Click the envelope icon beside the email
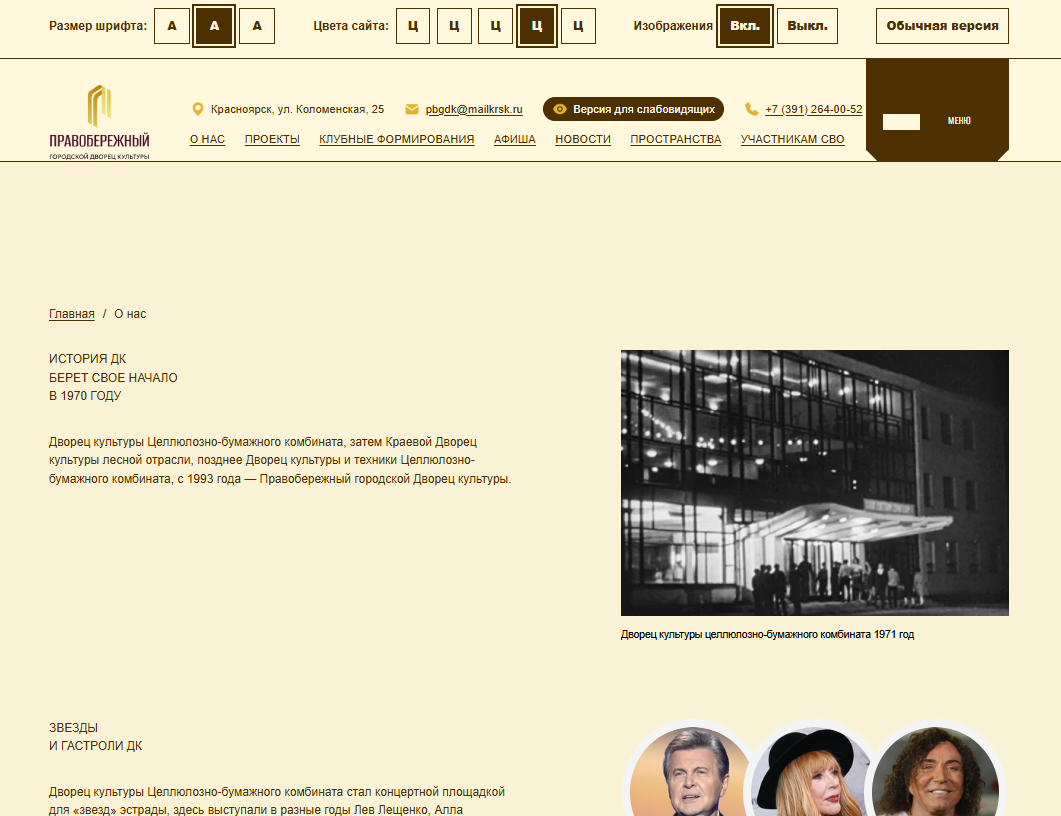The image size is (1061, 816). pyautogui.click(x=411, y=109)
